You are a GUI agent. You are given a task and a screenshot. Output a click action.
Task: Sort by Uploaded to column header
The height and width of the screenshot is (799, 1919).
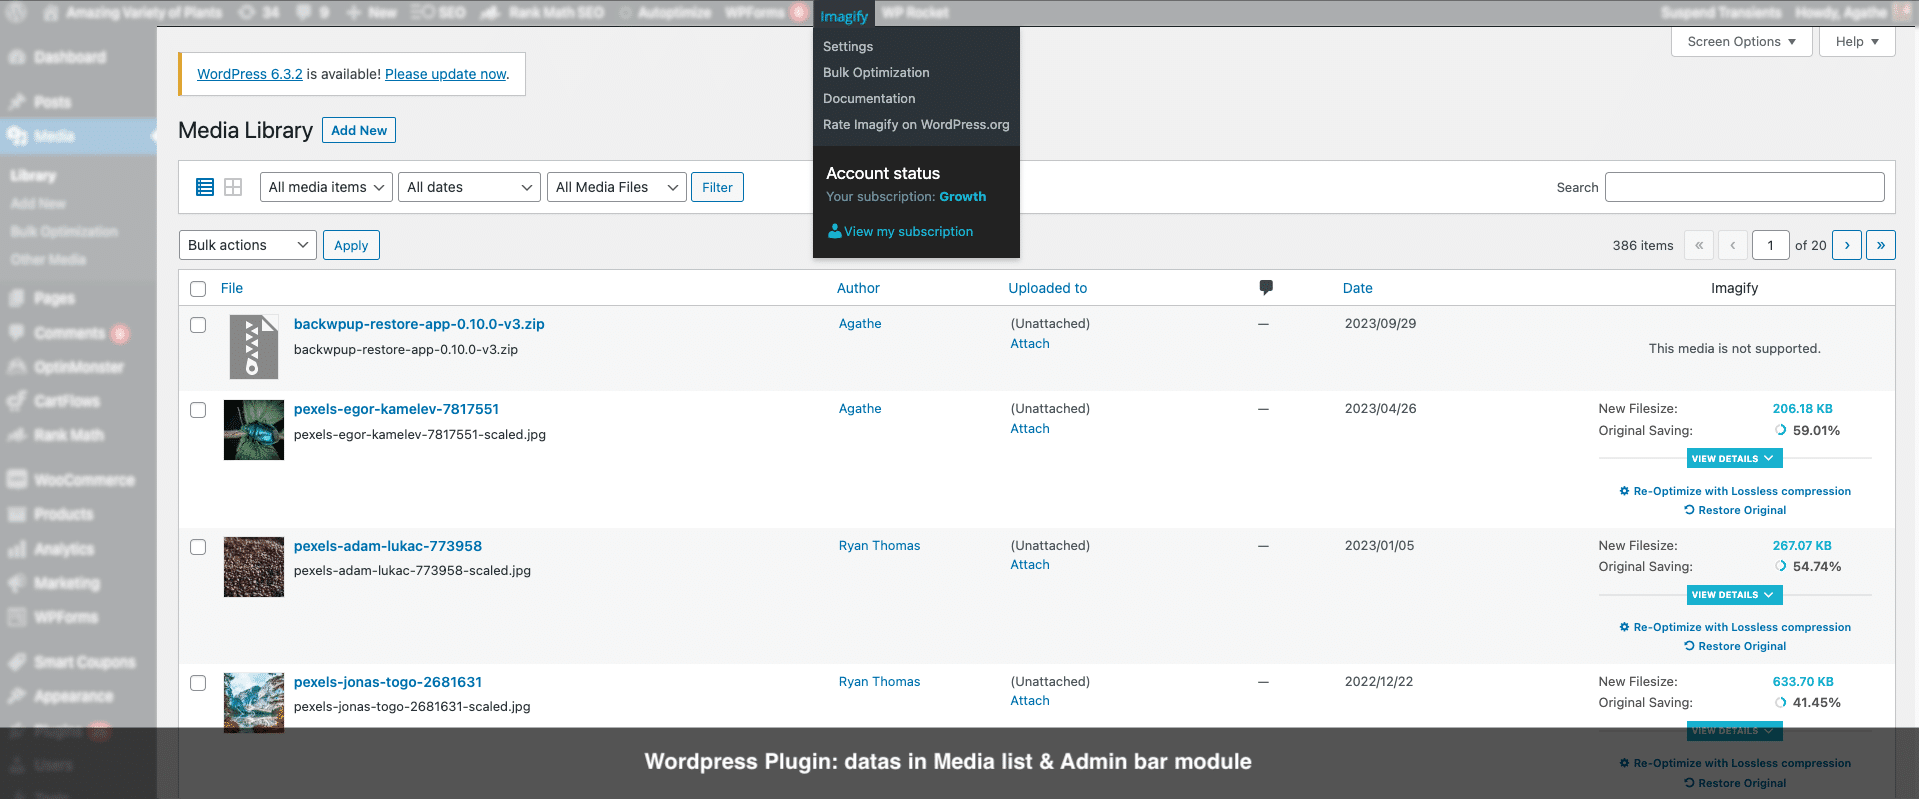coord(1047,288)
